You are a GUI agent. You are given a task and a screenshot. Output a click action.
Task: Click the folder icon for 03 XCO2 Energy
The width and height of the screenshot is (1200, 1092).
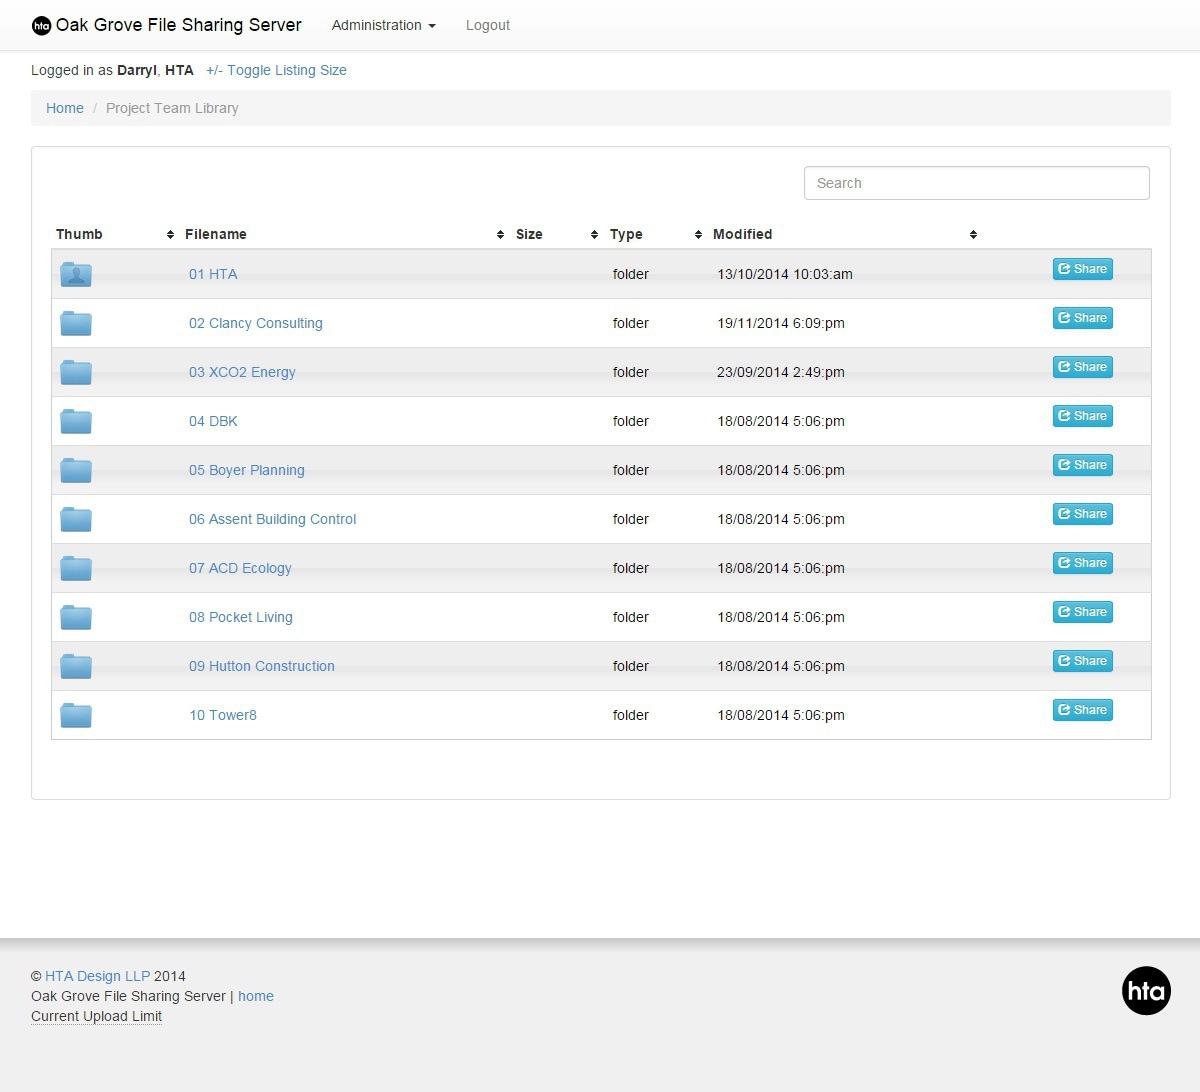pyautogui.click(x=76, y=372)
